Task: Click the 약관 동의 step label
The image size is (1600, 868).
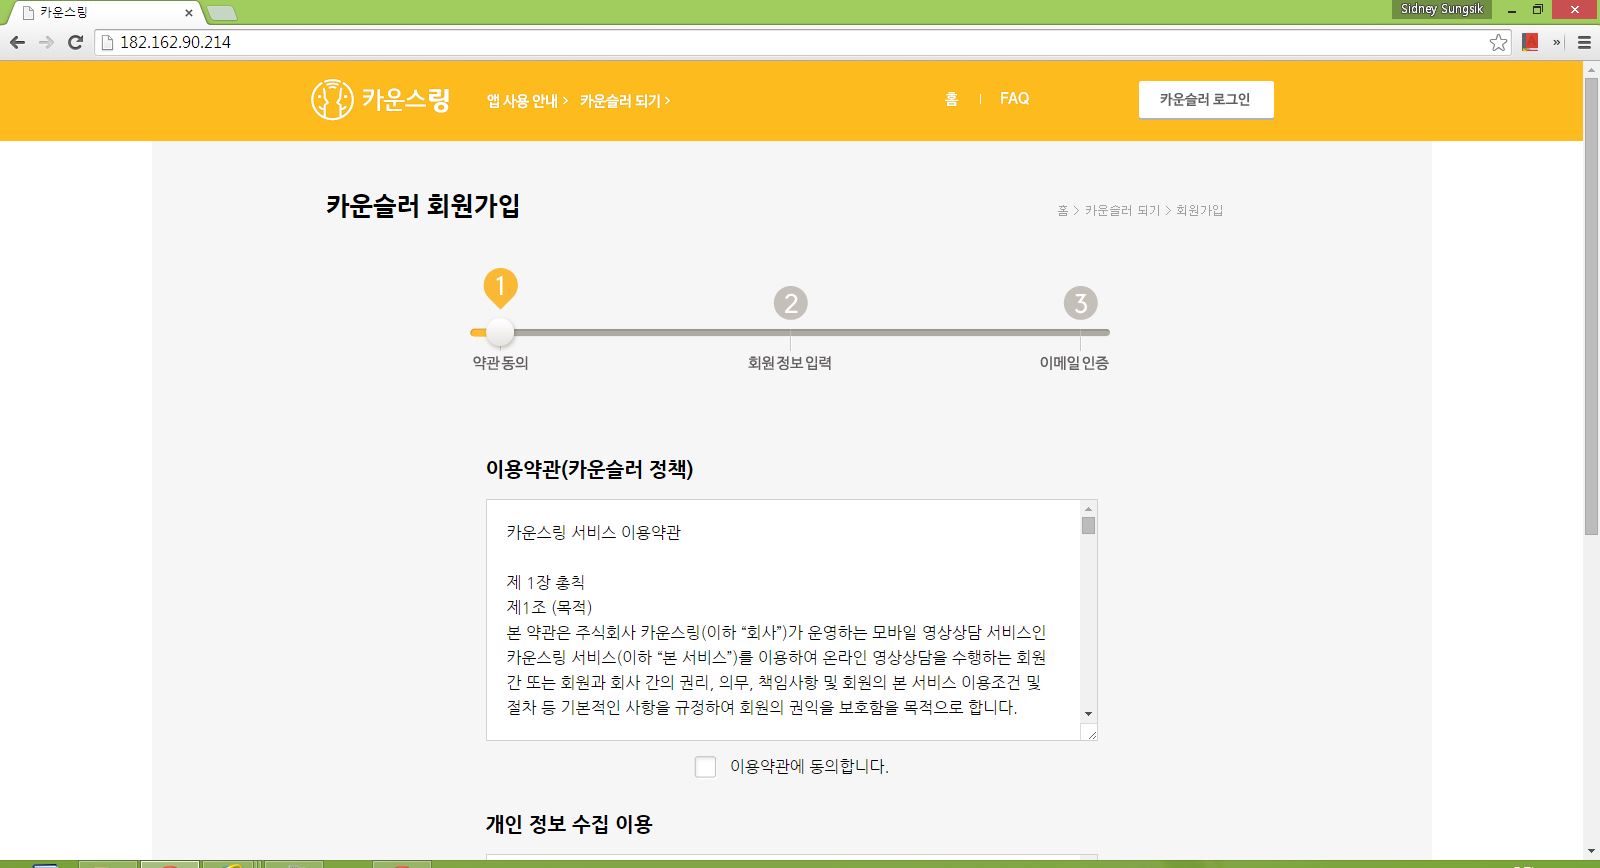Action: click(x=500, y=363)
